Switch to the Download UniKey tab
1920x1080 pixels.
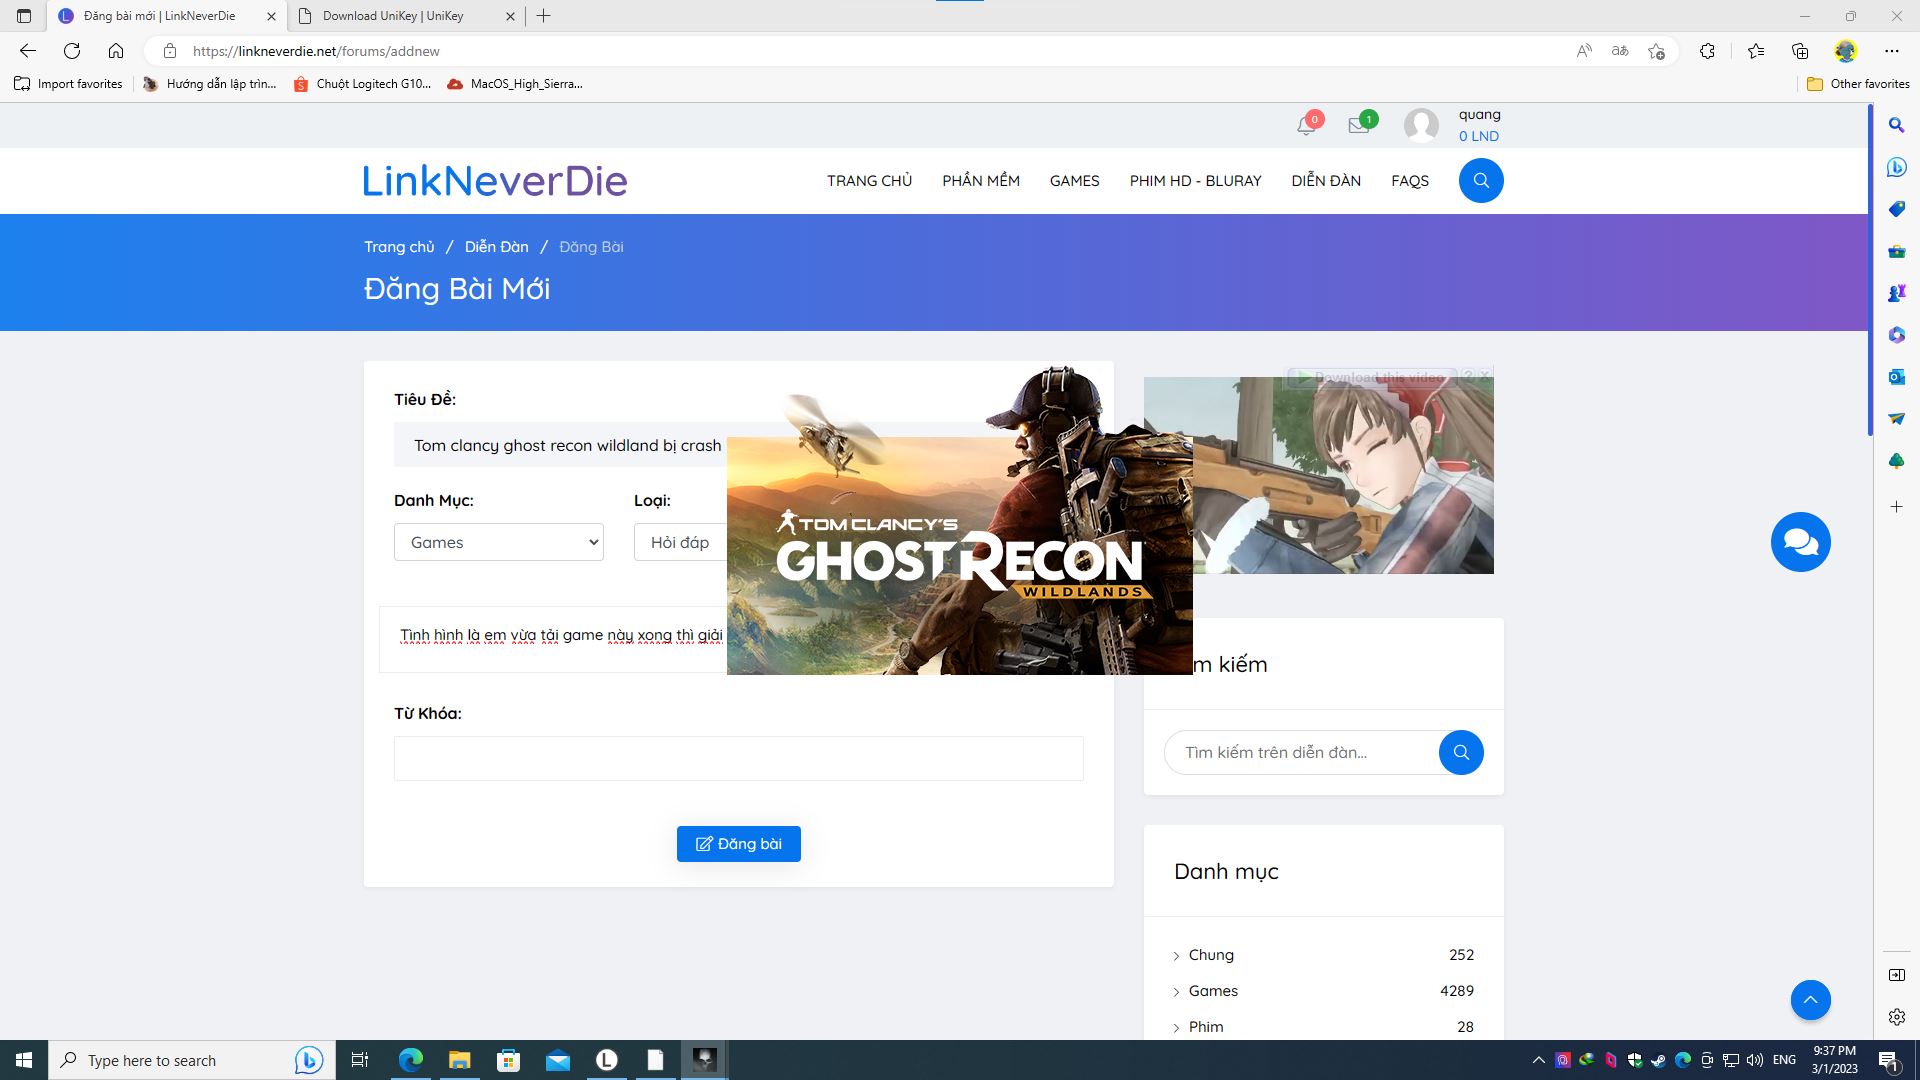pos(392,16)
